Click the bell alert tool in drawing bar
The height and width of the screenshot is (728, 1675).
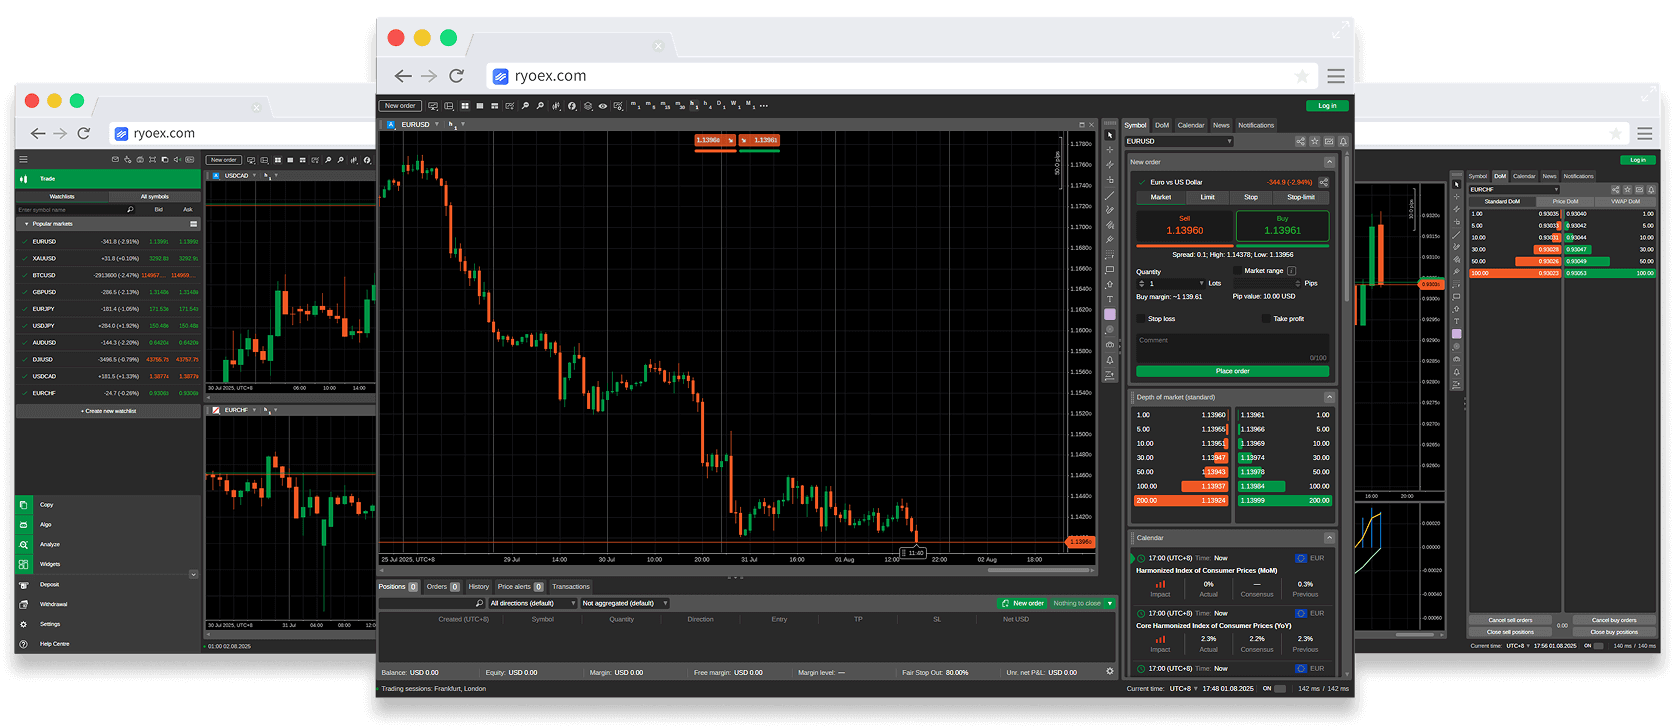tap(1110, 360)
